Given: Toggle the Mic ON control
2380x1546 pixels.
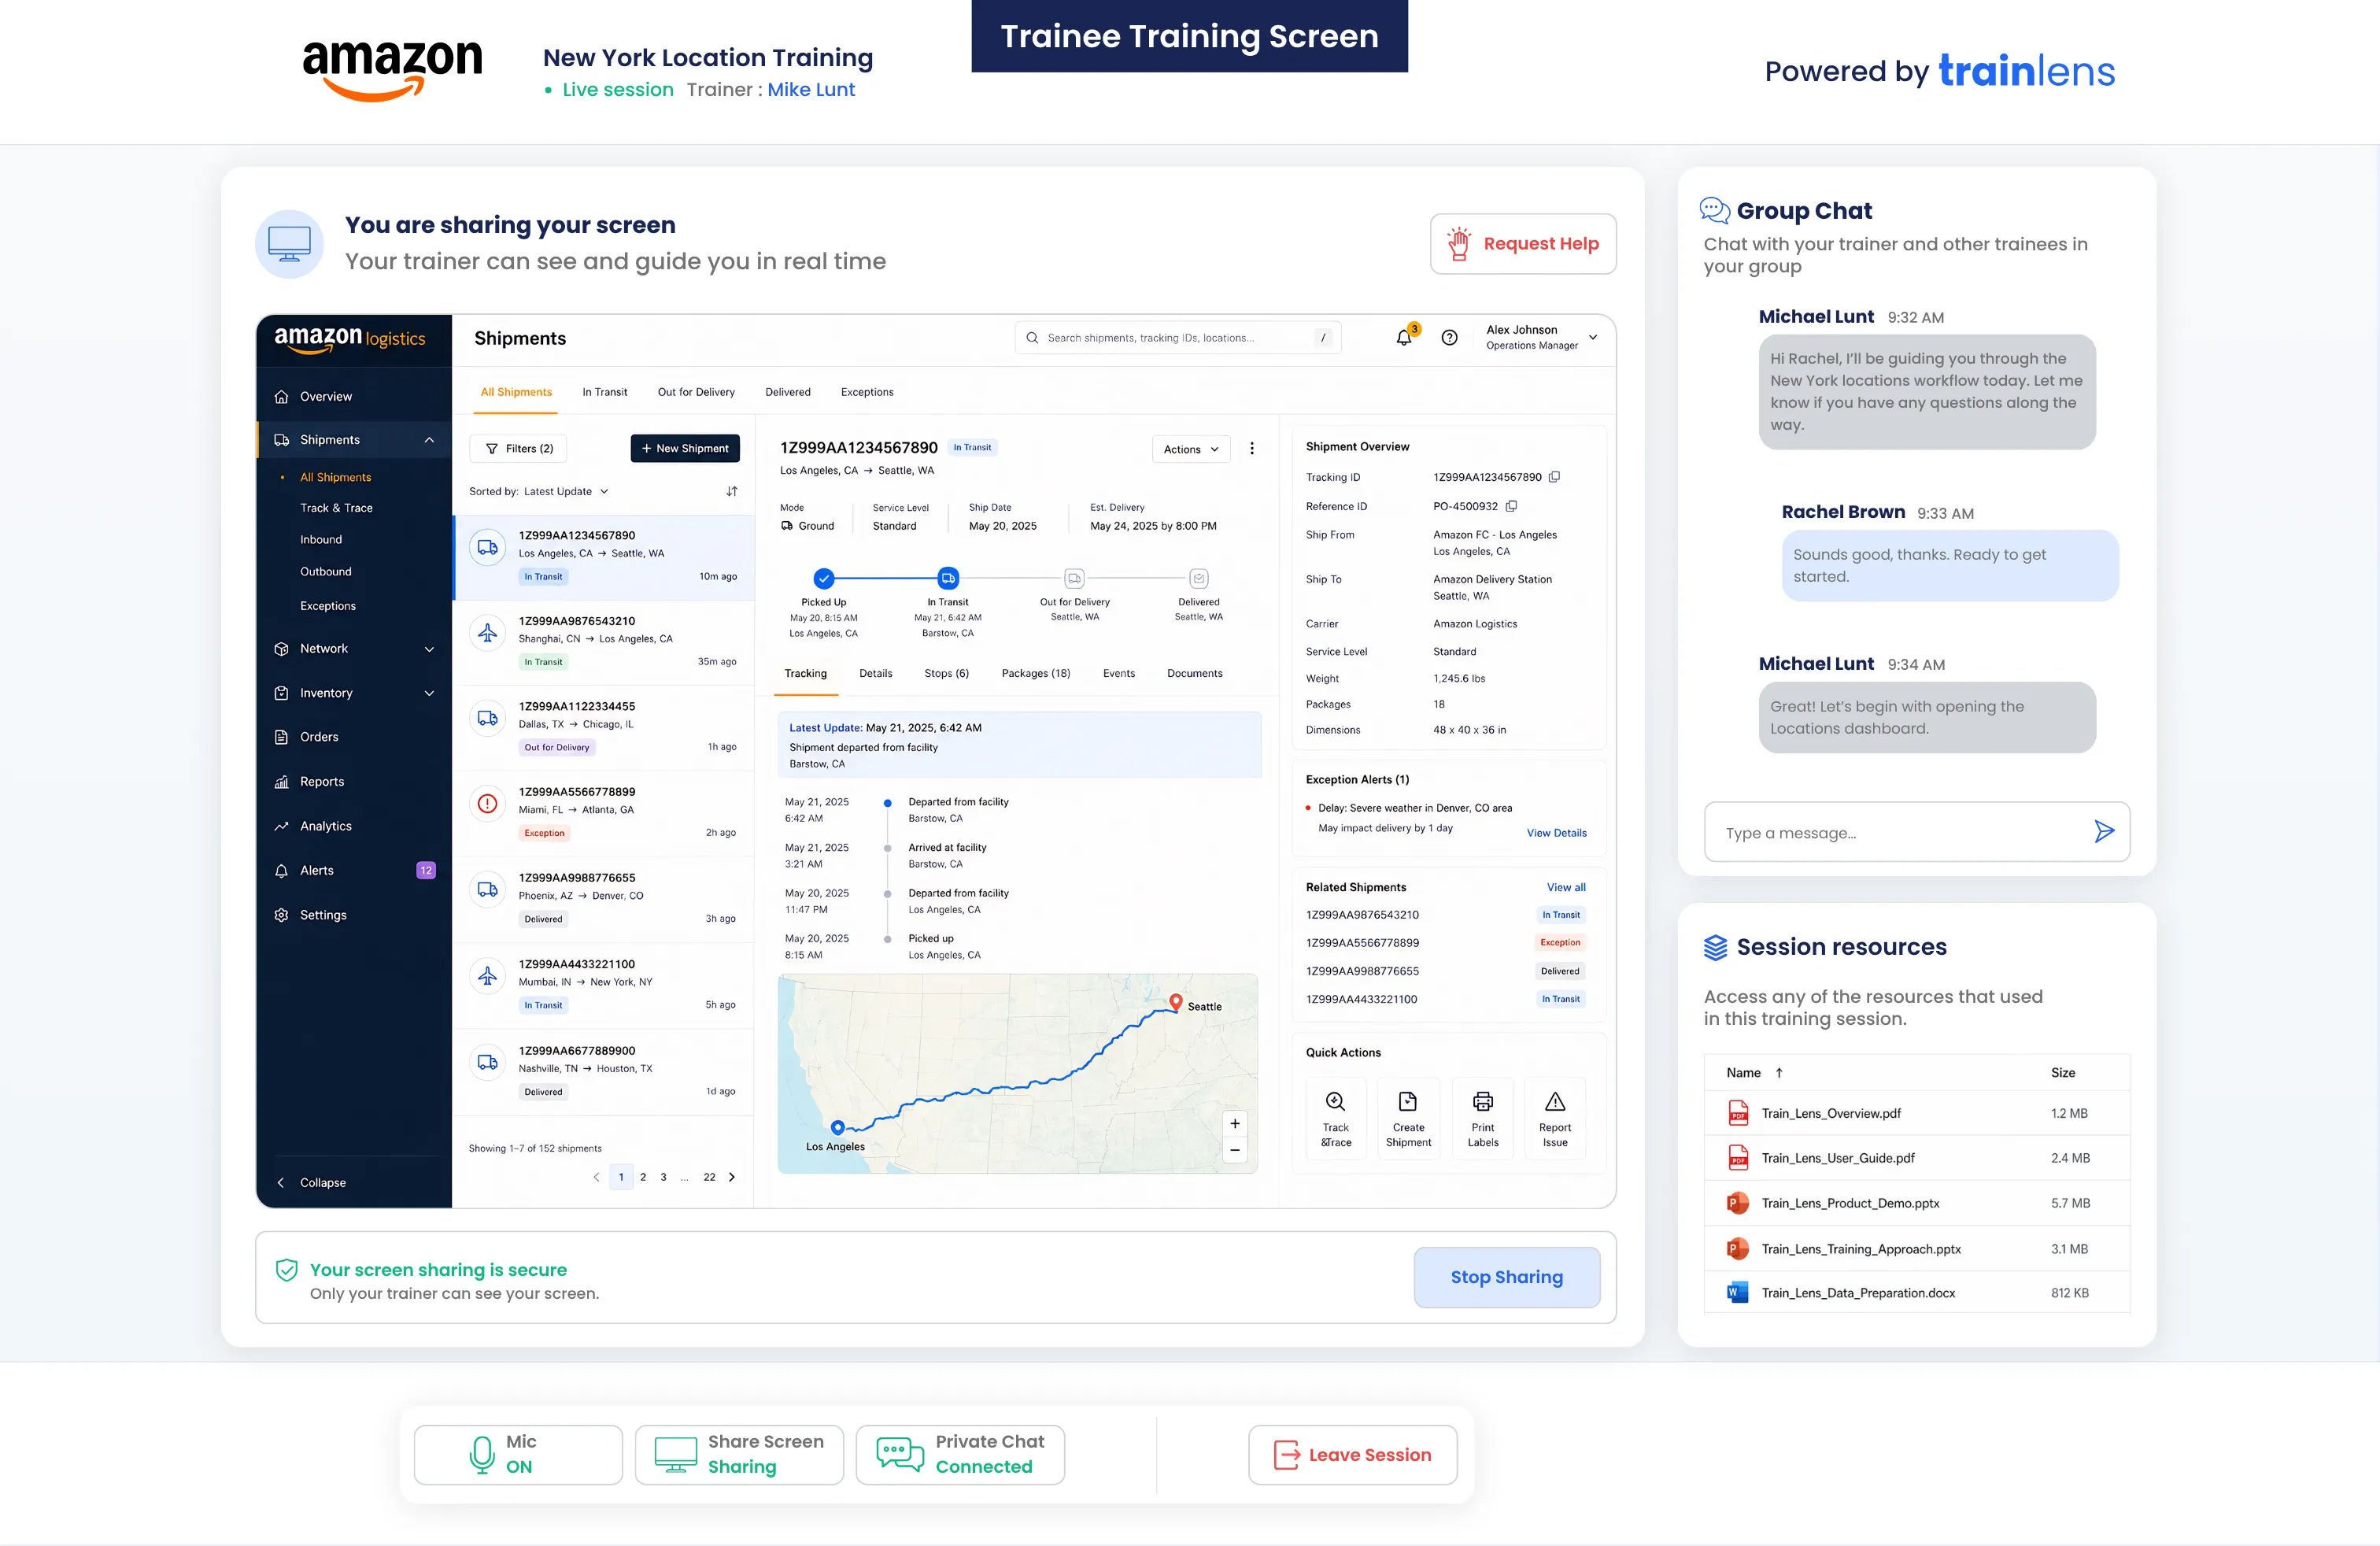Looking at the screenshot, I should [x=518, y=1454].
